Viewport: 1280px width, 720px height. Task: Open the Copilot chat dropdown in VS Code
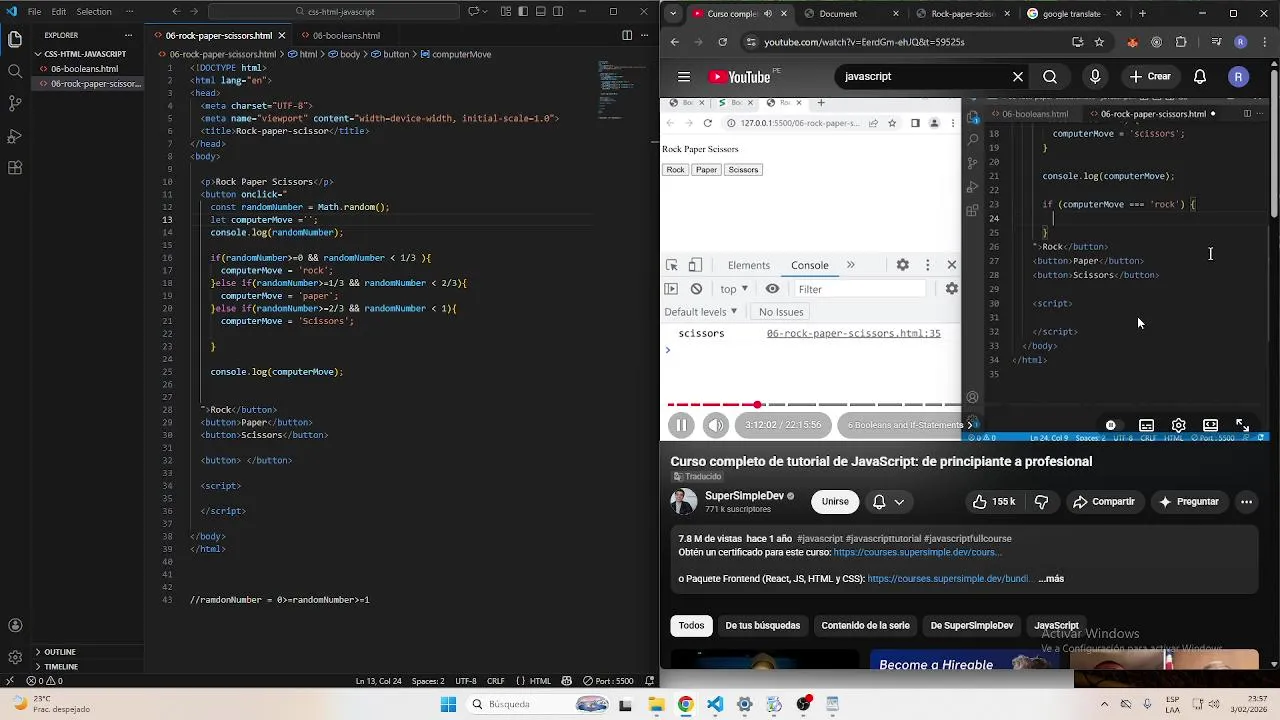click(x=487, y=12)
